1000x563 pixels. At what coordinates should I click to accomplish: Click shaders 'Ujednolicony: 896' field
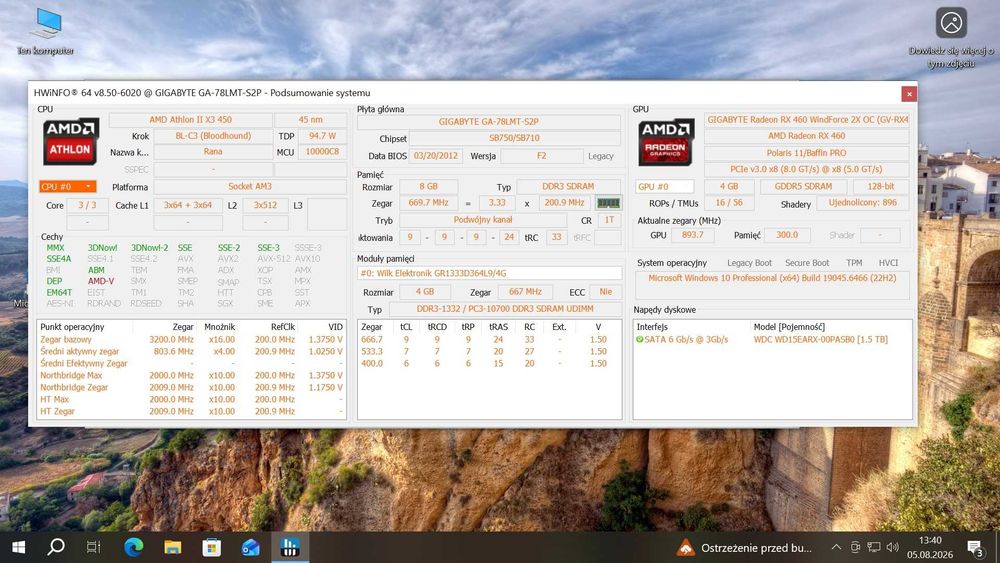tap(862, 203)
